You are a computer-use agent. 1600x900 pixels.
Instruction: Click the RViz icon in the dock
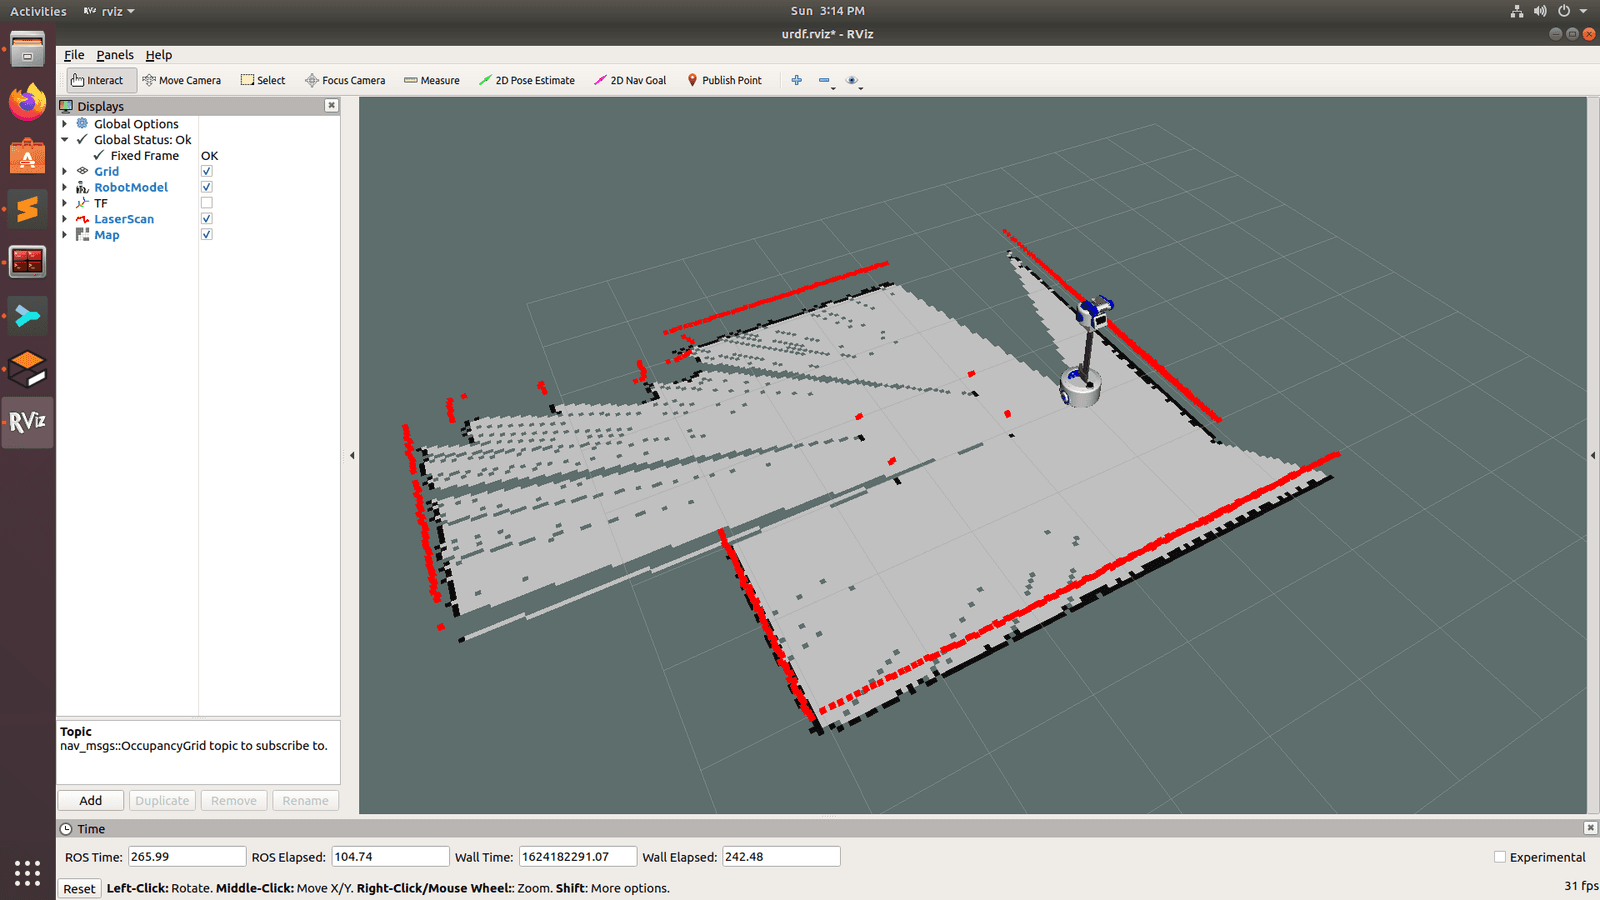click(x=27, y=422)
